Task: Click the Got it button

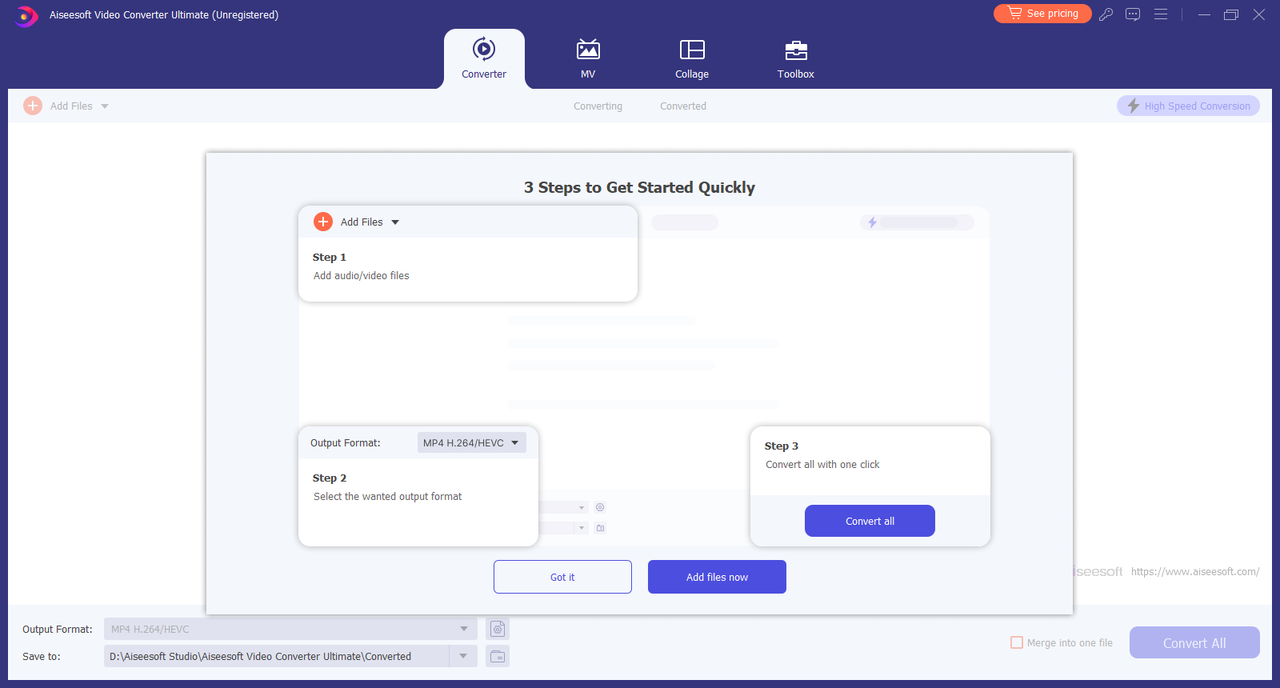Action: tap(563, 577)
